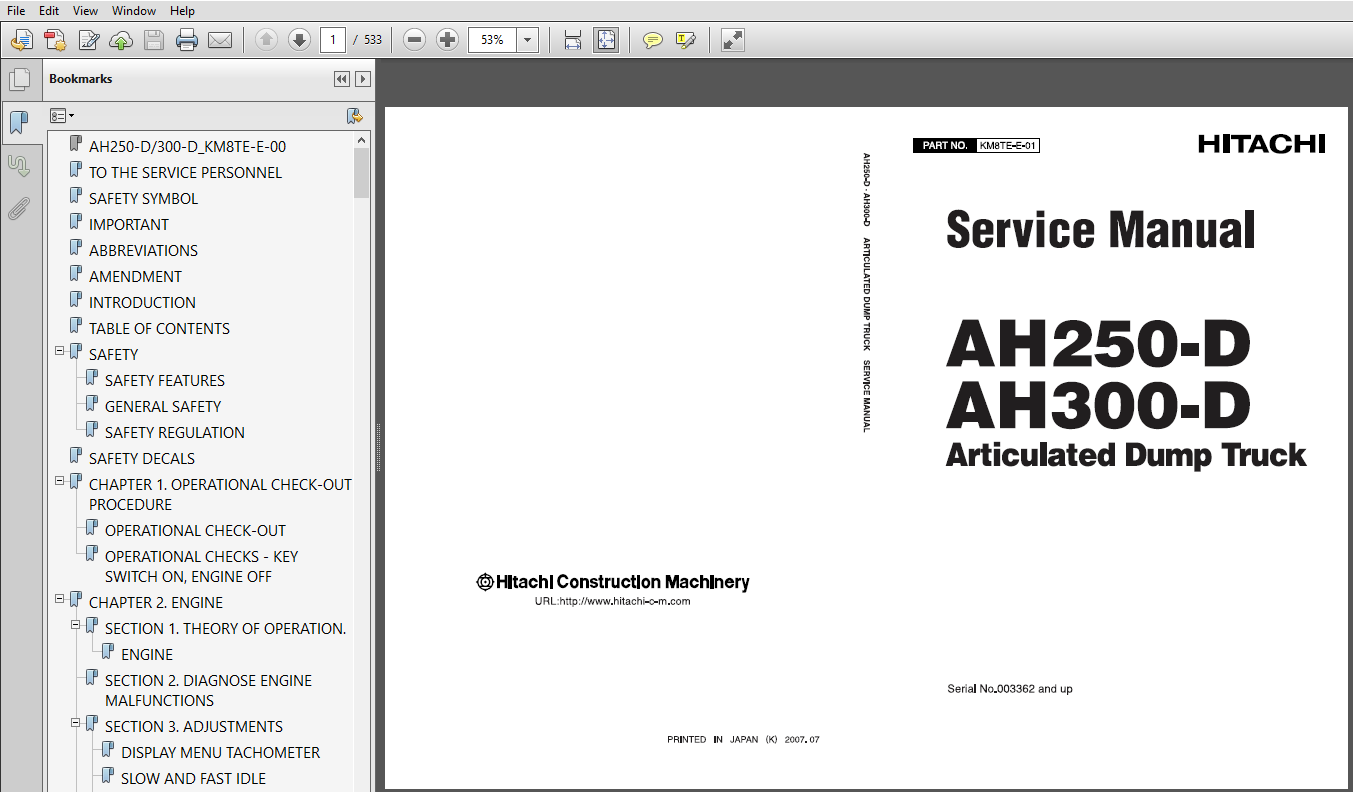This screenshot has height=792, width=1353.
Task: Go to next page with down arrow
Action: coord(299,40)
